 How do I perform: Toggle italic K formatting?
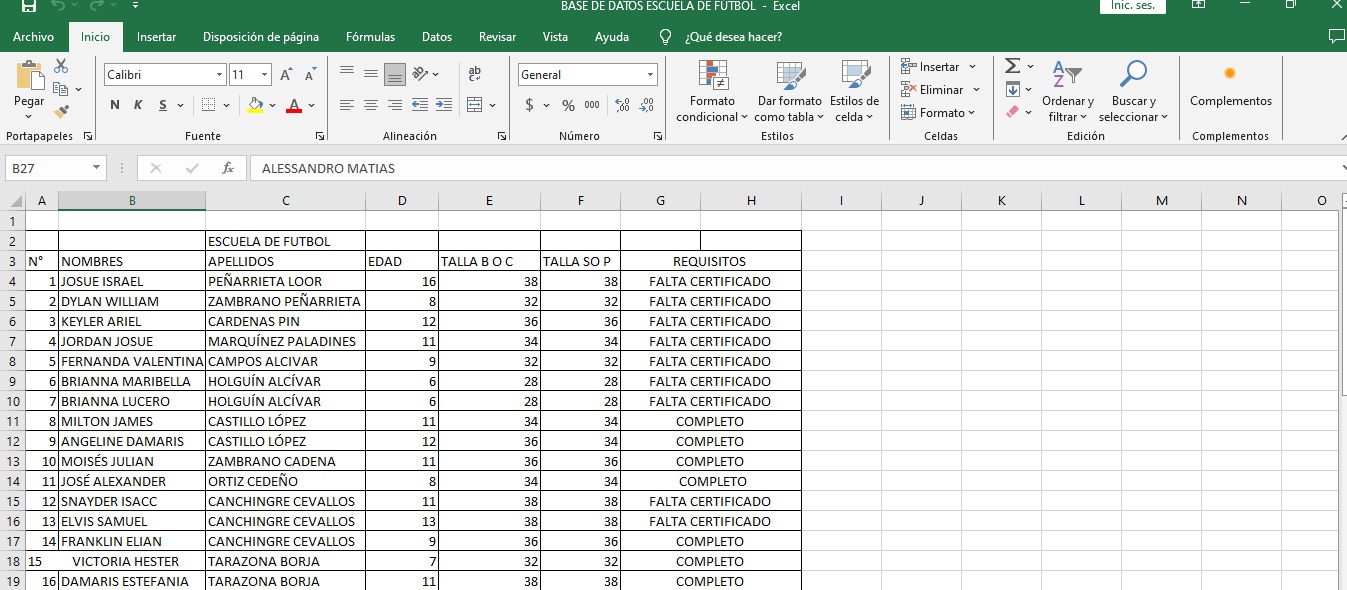pyautogui.click(x=138, y=105)
